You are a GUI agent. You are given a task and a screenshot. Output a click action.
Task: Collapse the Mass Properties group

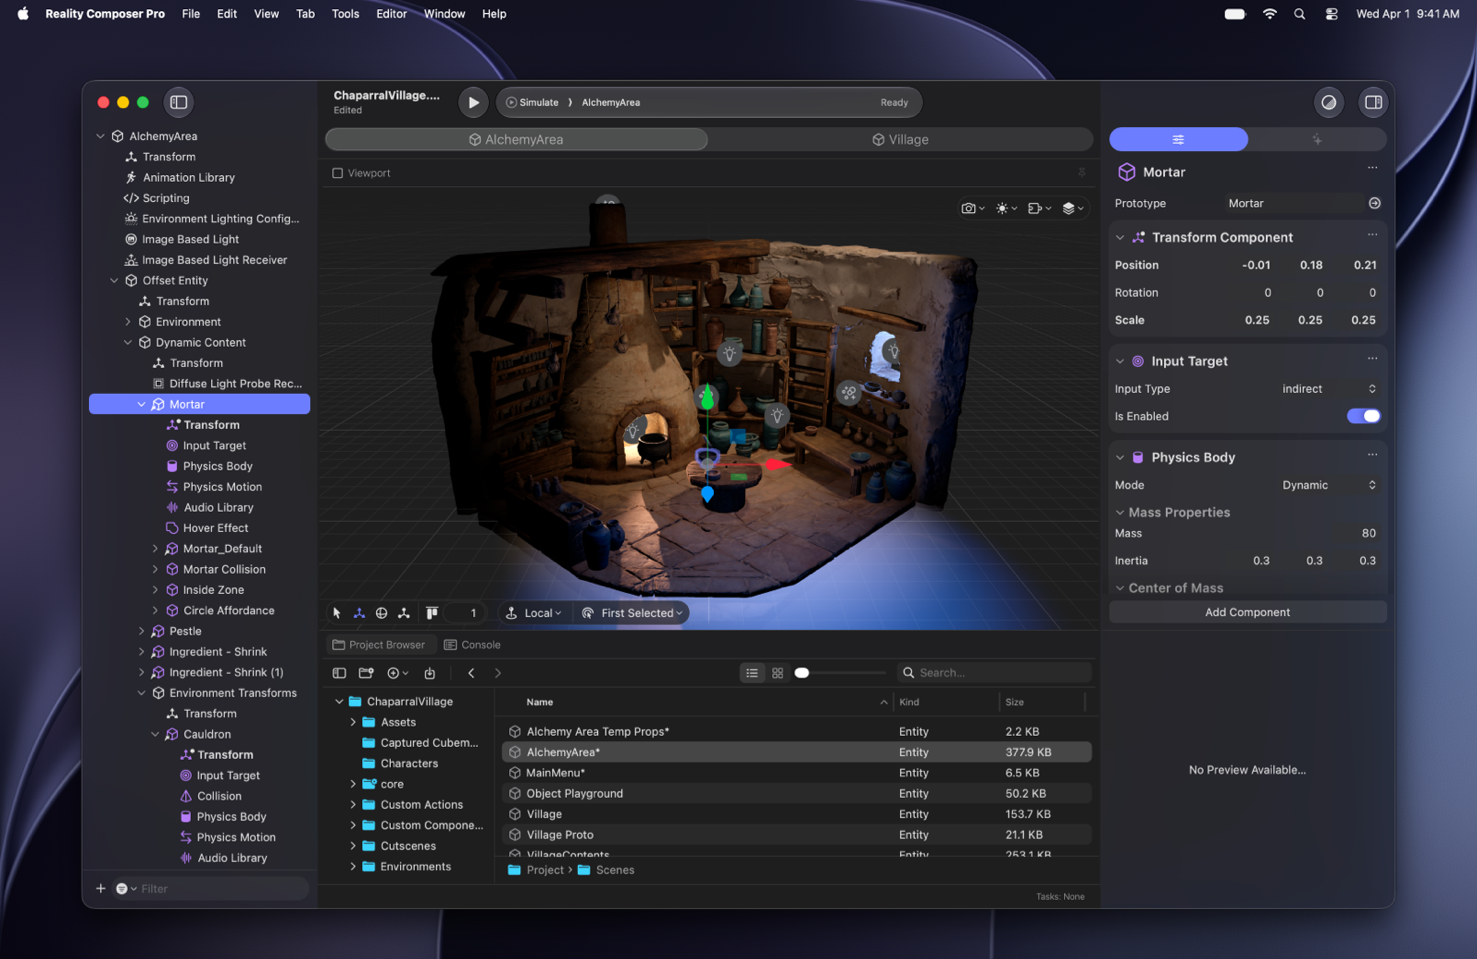click(1120, 512)
